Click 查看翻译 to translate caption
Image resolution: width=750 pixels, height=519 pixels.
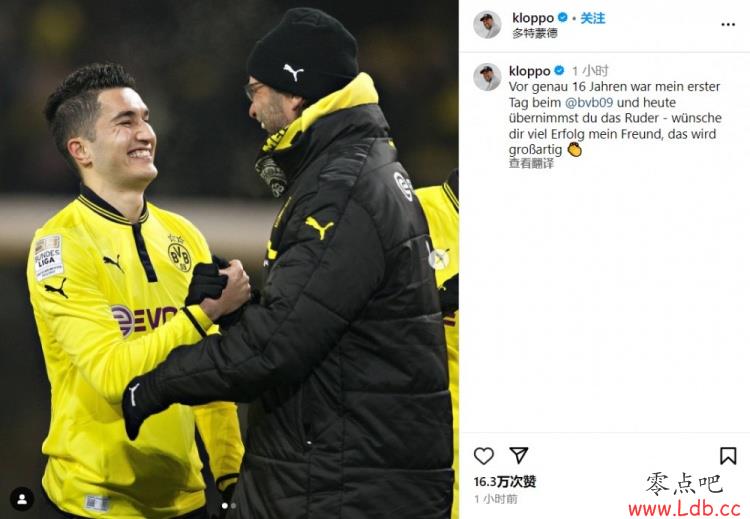[x=531, y=163]
